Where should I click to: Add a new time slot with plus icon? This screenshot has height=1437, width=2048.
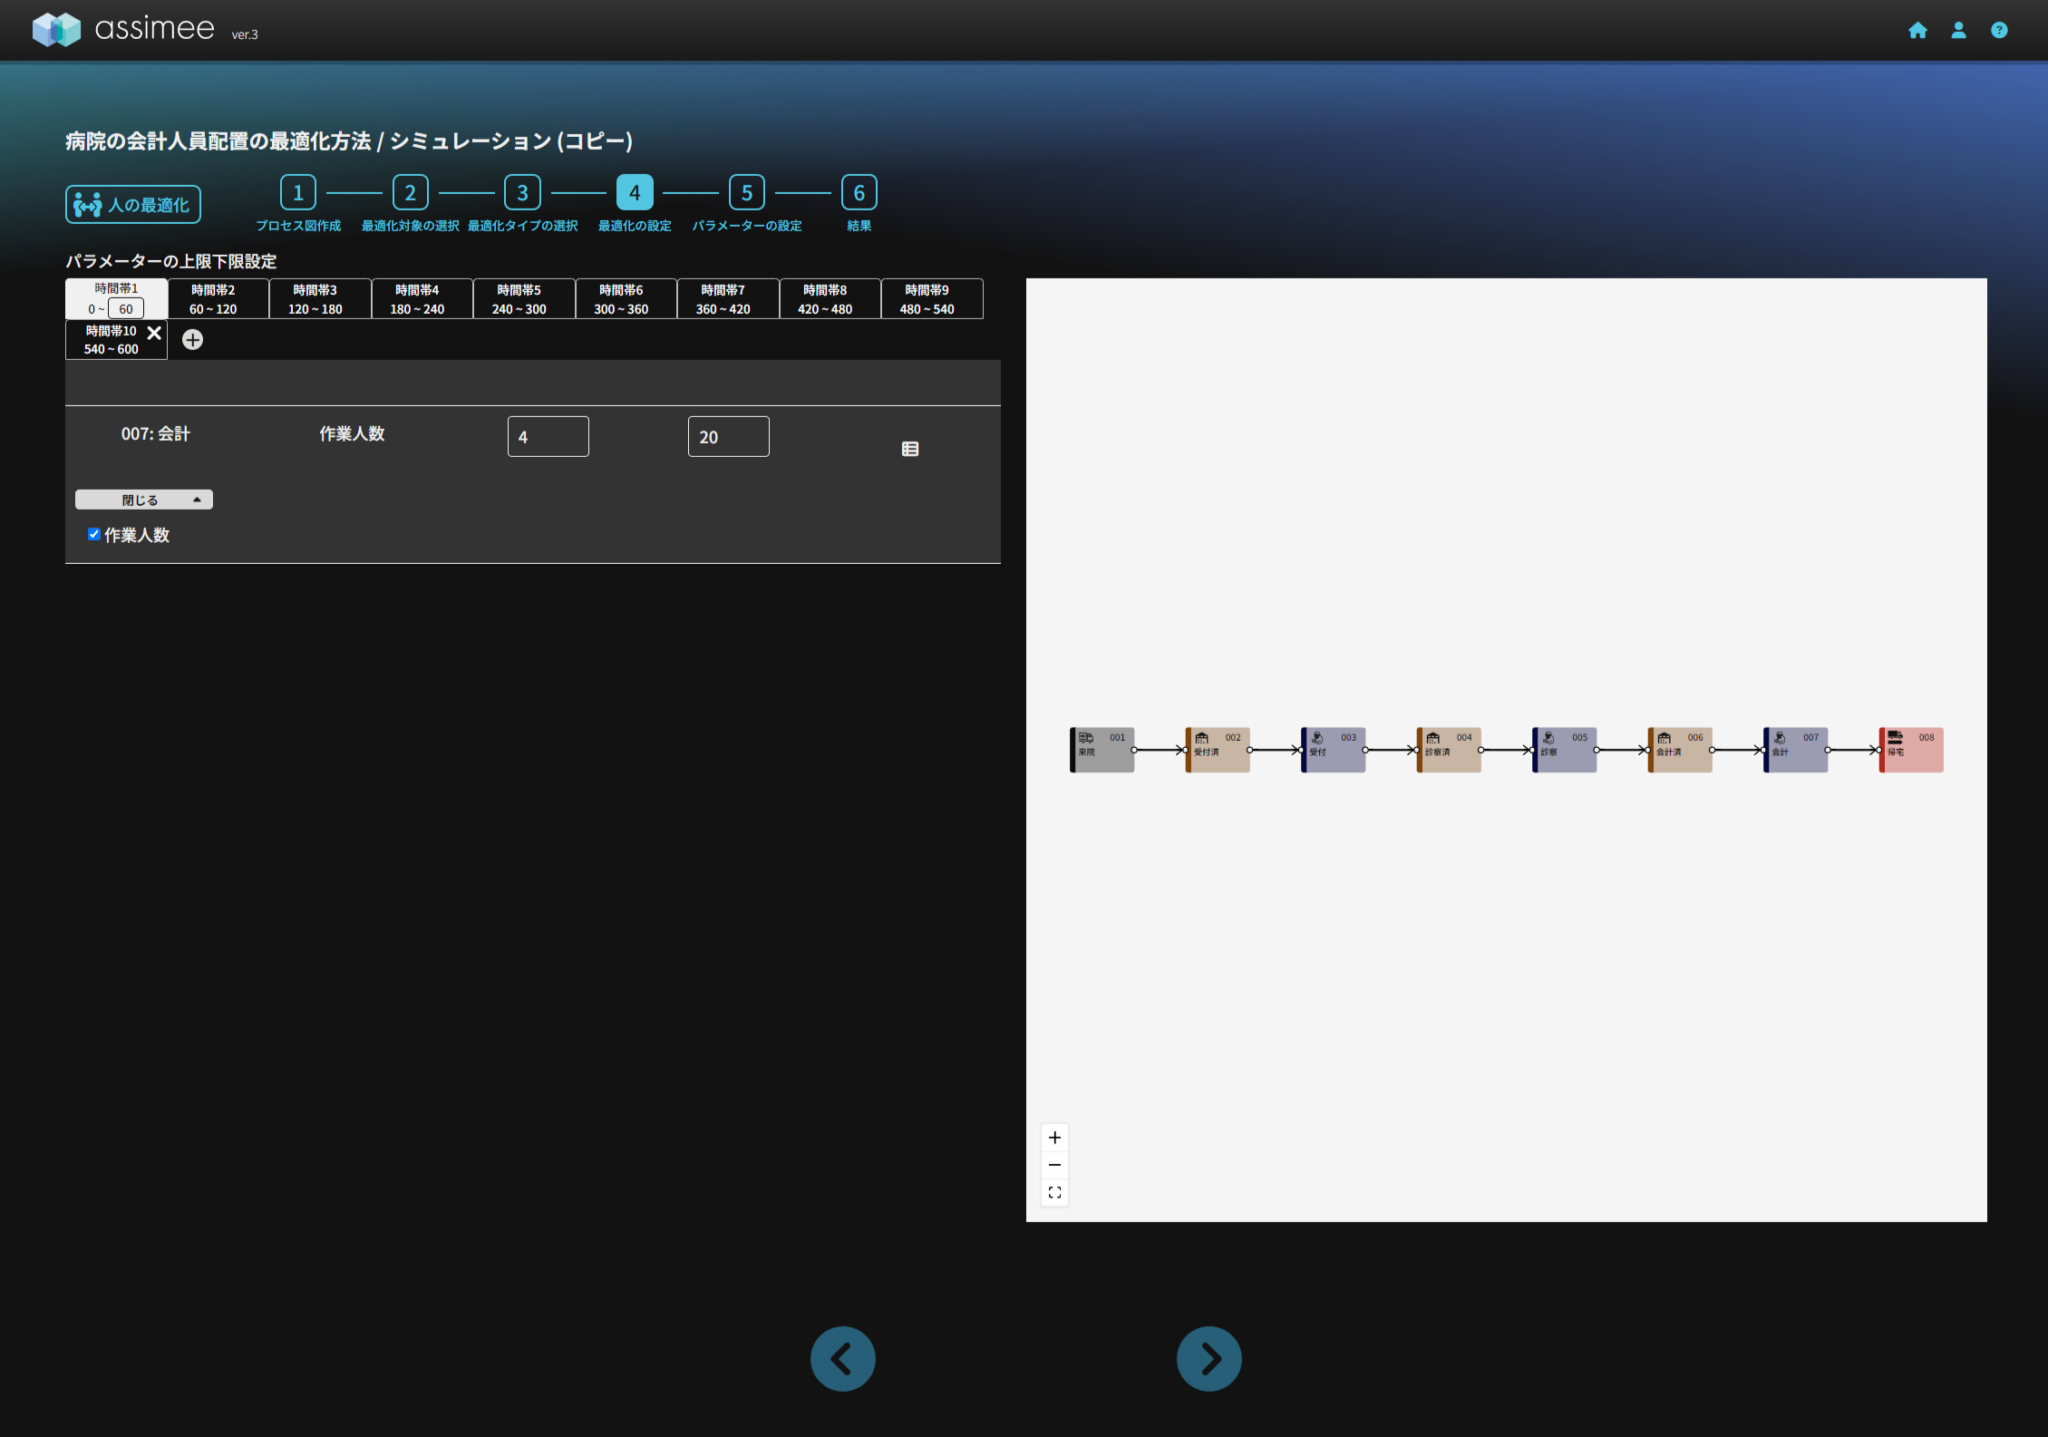point(192,340)
